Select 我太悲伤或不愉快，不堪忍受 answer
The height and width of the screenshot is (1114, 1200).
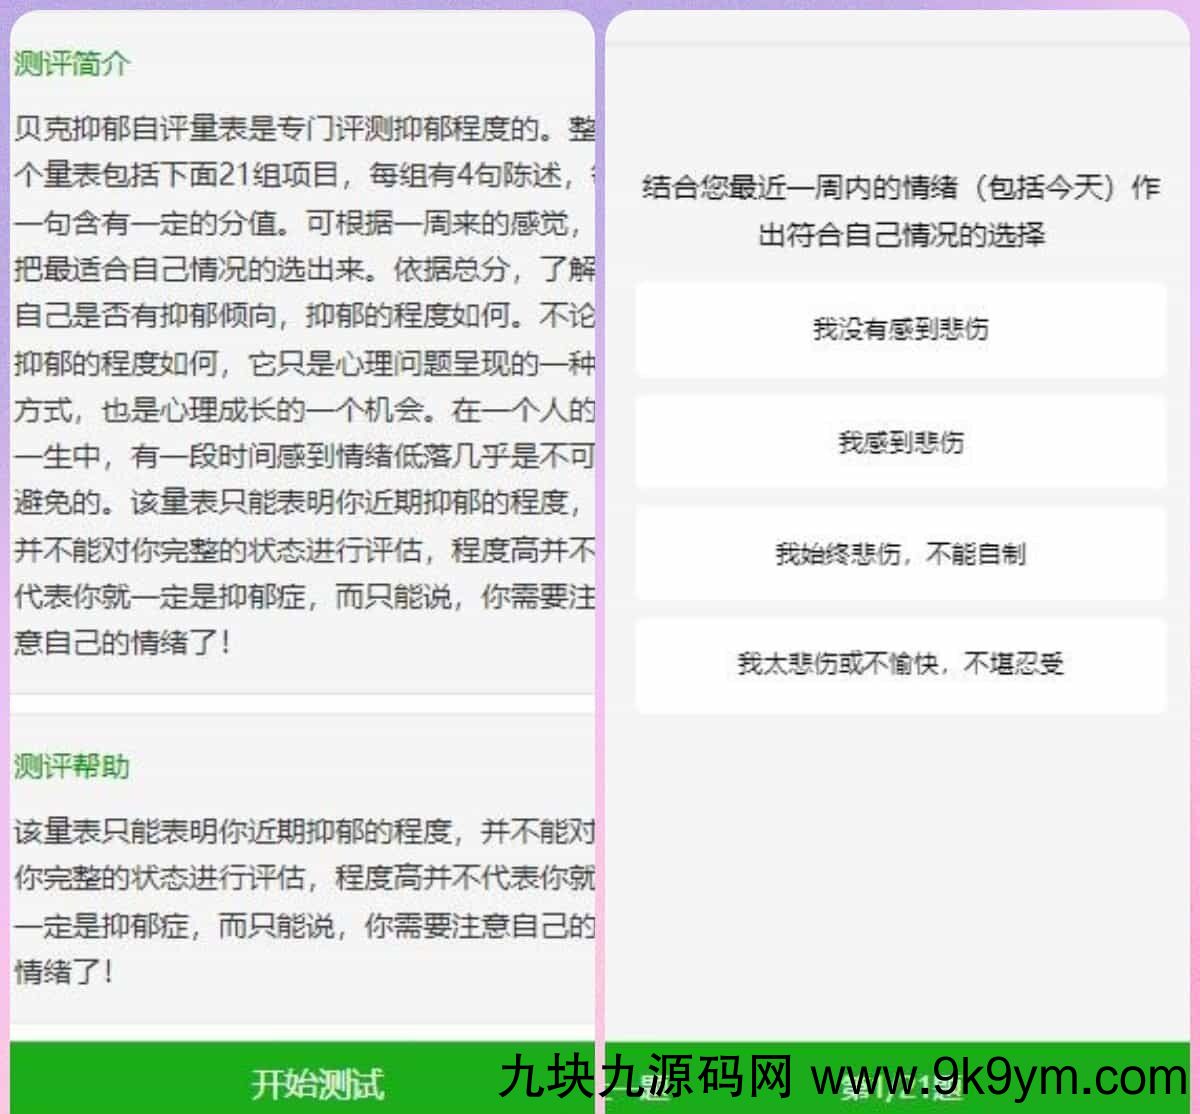(900, 664)
